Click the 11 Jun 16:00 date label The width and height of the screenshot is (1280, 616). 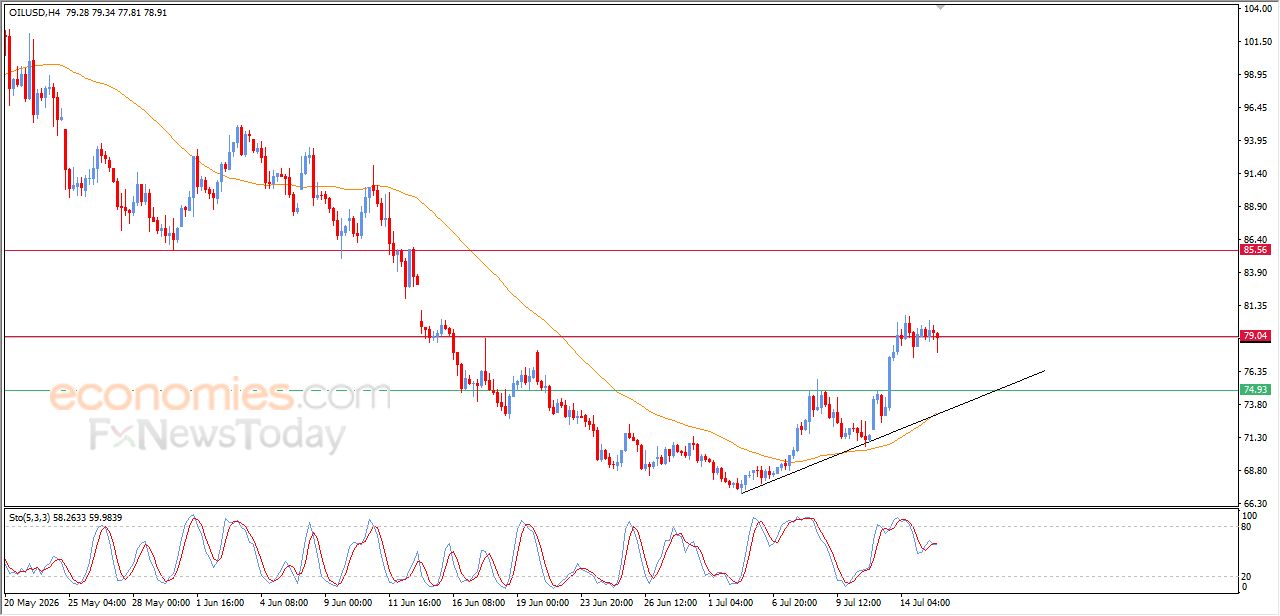tap(415, 603)
